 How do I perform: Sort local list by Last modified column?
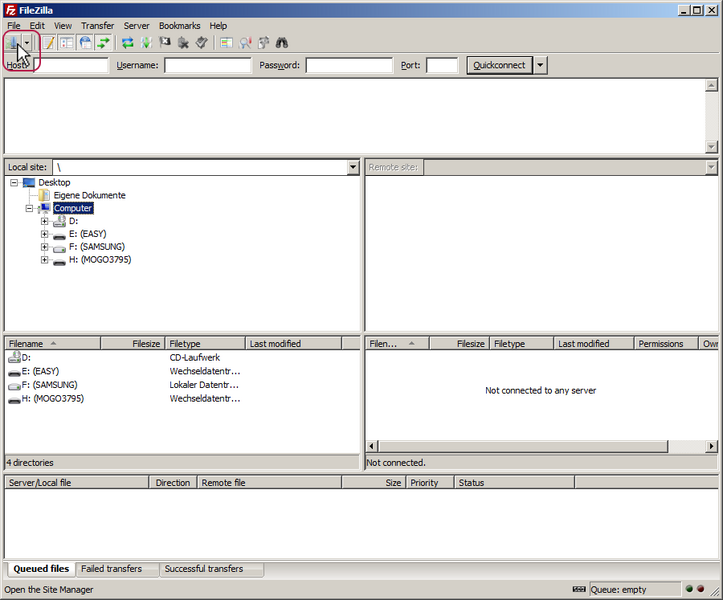[293, 344]
